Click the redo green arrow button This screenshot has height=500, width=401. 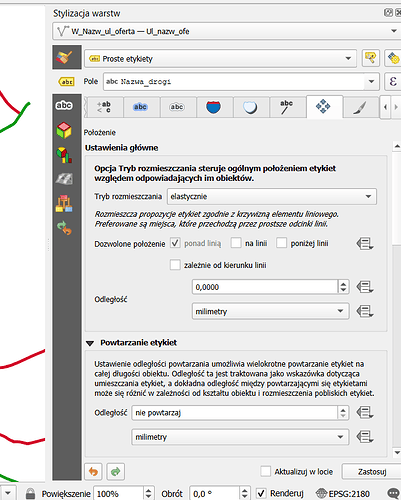tap(115, 472)
